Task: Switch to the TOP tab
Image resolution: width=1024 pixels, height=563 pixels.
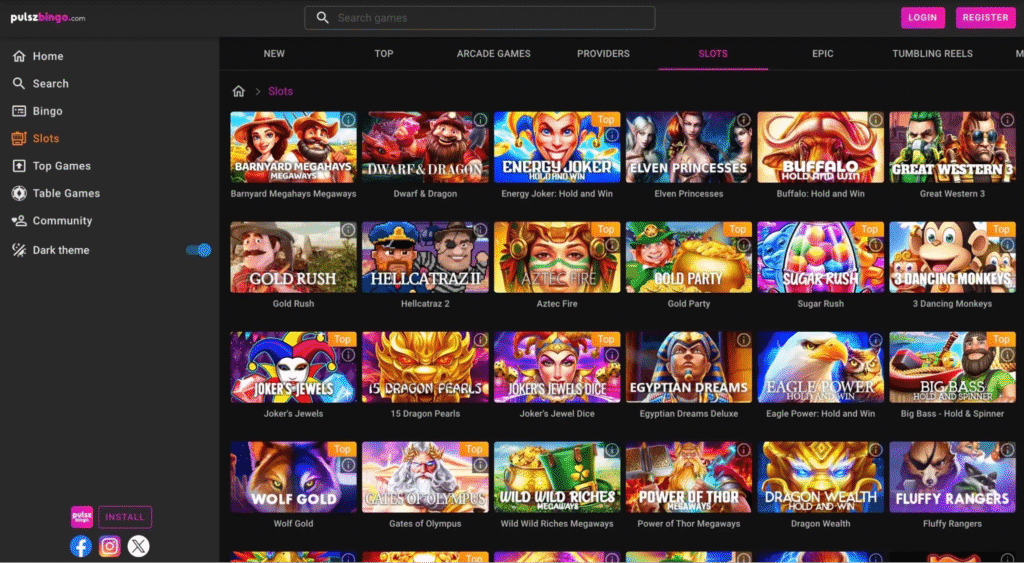Action: tap(384, 54)
